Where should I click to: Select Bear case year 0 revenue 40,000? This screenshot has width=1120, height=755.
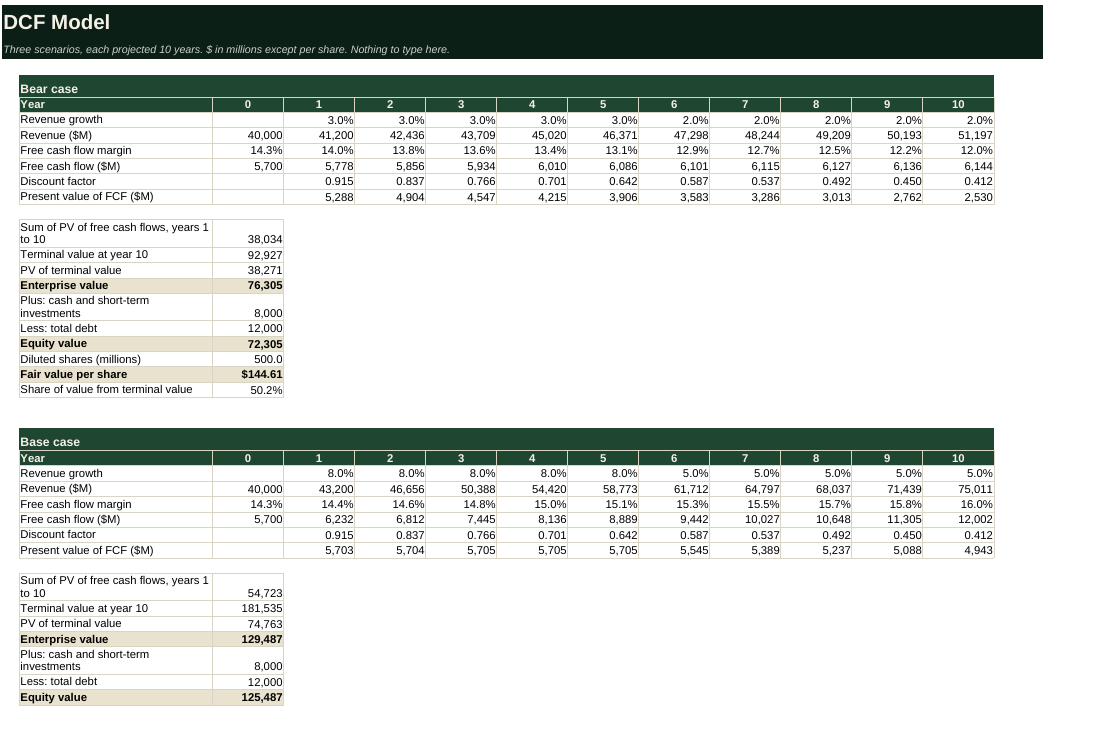(x=248, y=135)
